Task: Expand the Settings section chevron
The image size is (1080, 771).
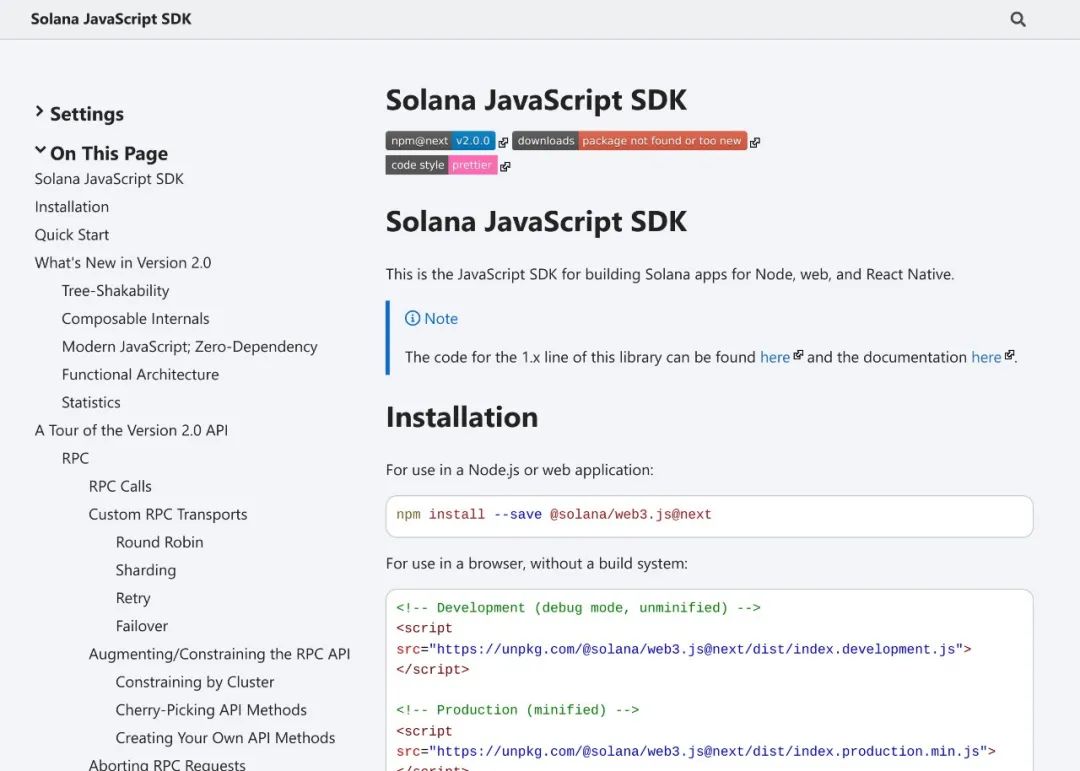Action: (39, 111)
